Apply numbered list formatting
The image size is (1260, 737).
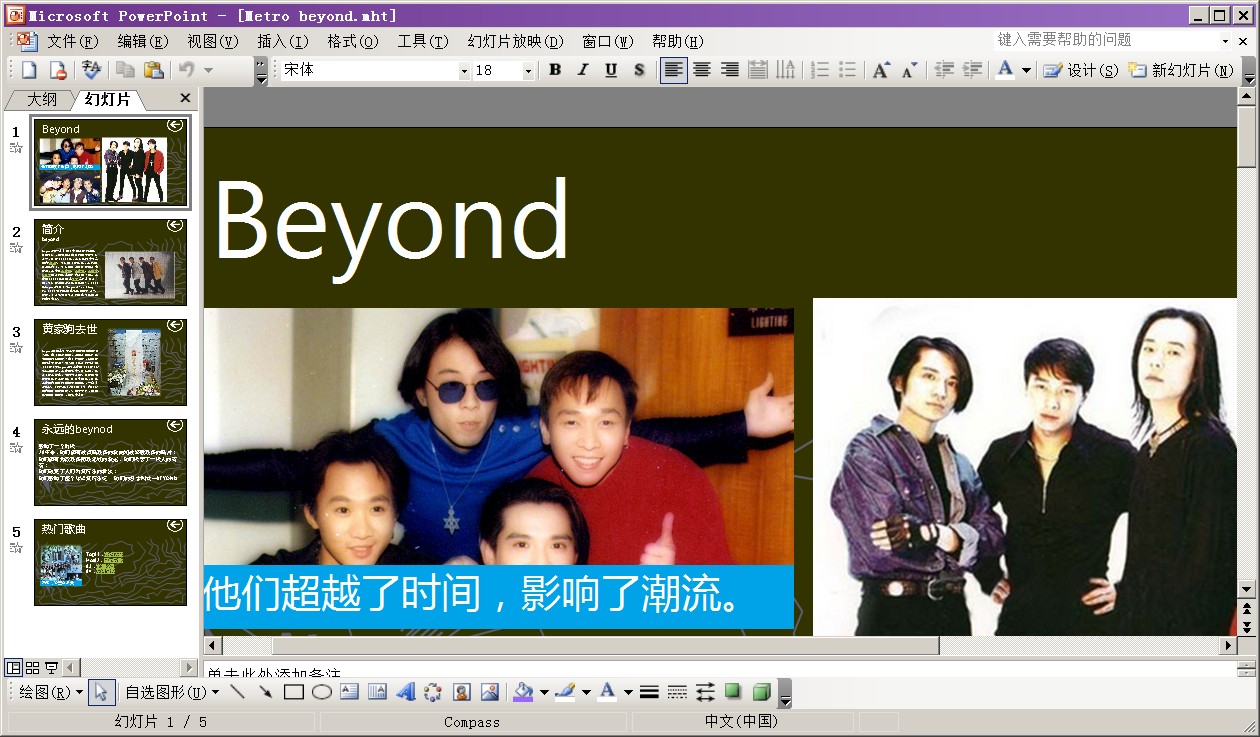[x=820, y=70]
